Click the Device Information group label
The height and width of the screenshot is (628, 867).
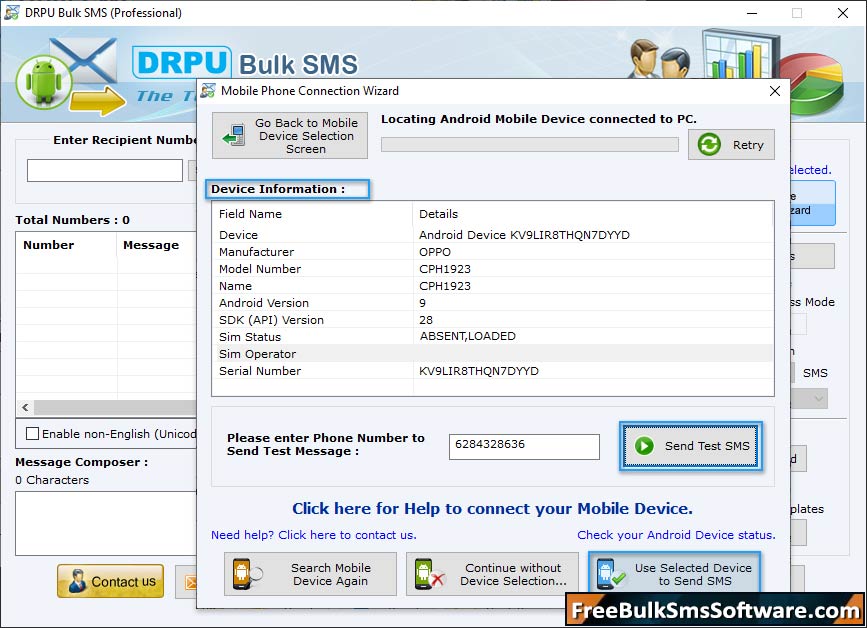point(278,189)
